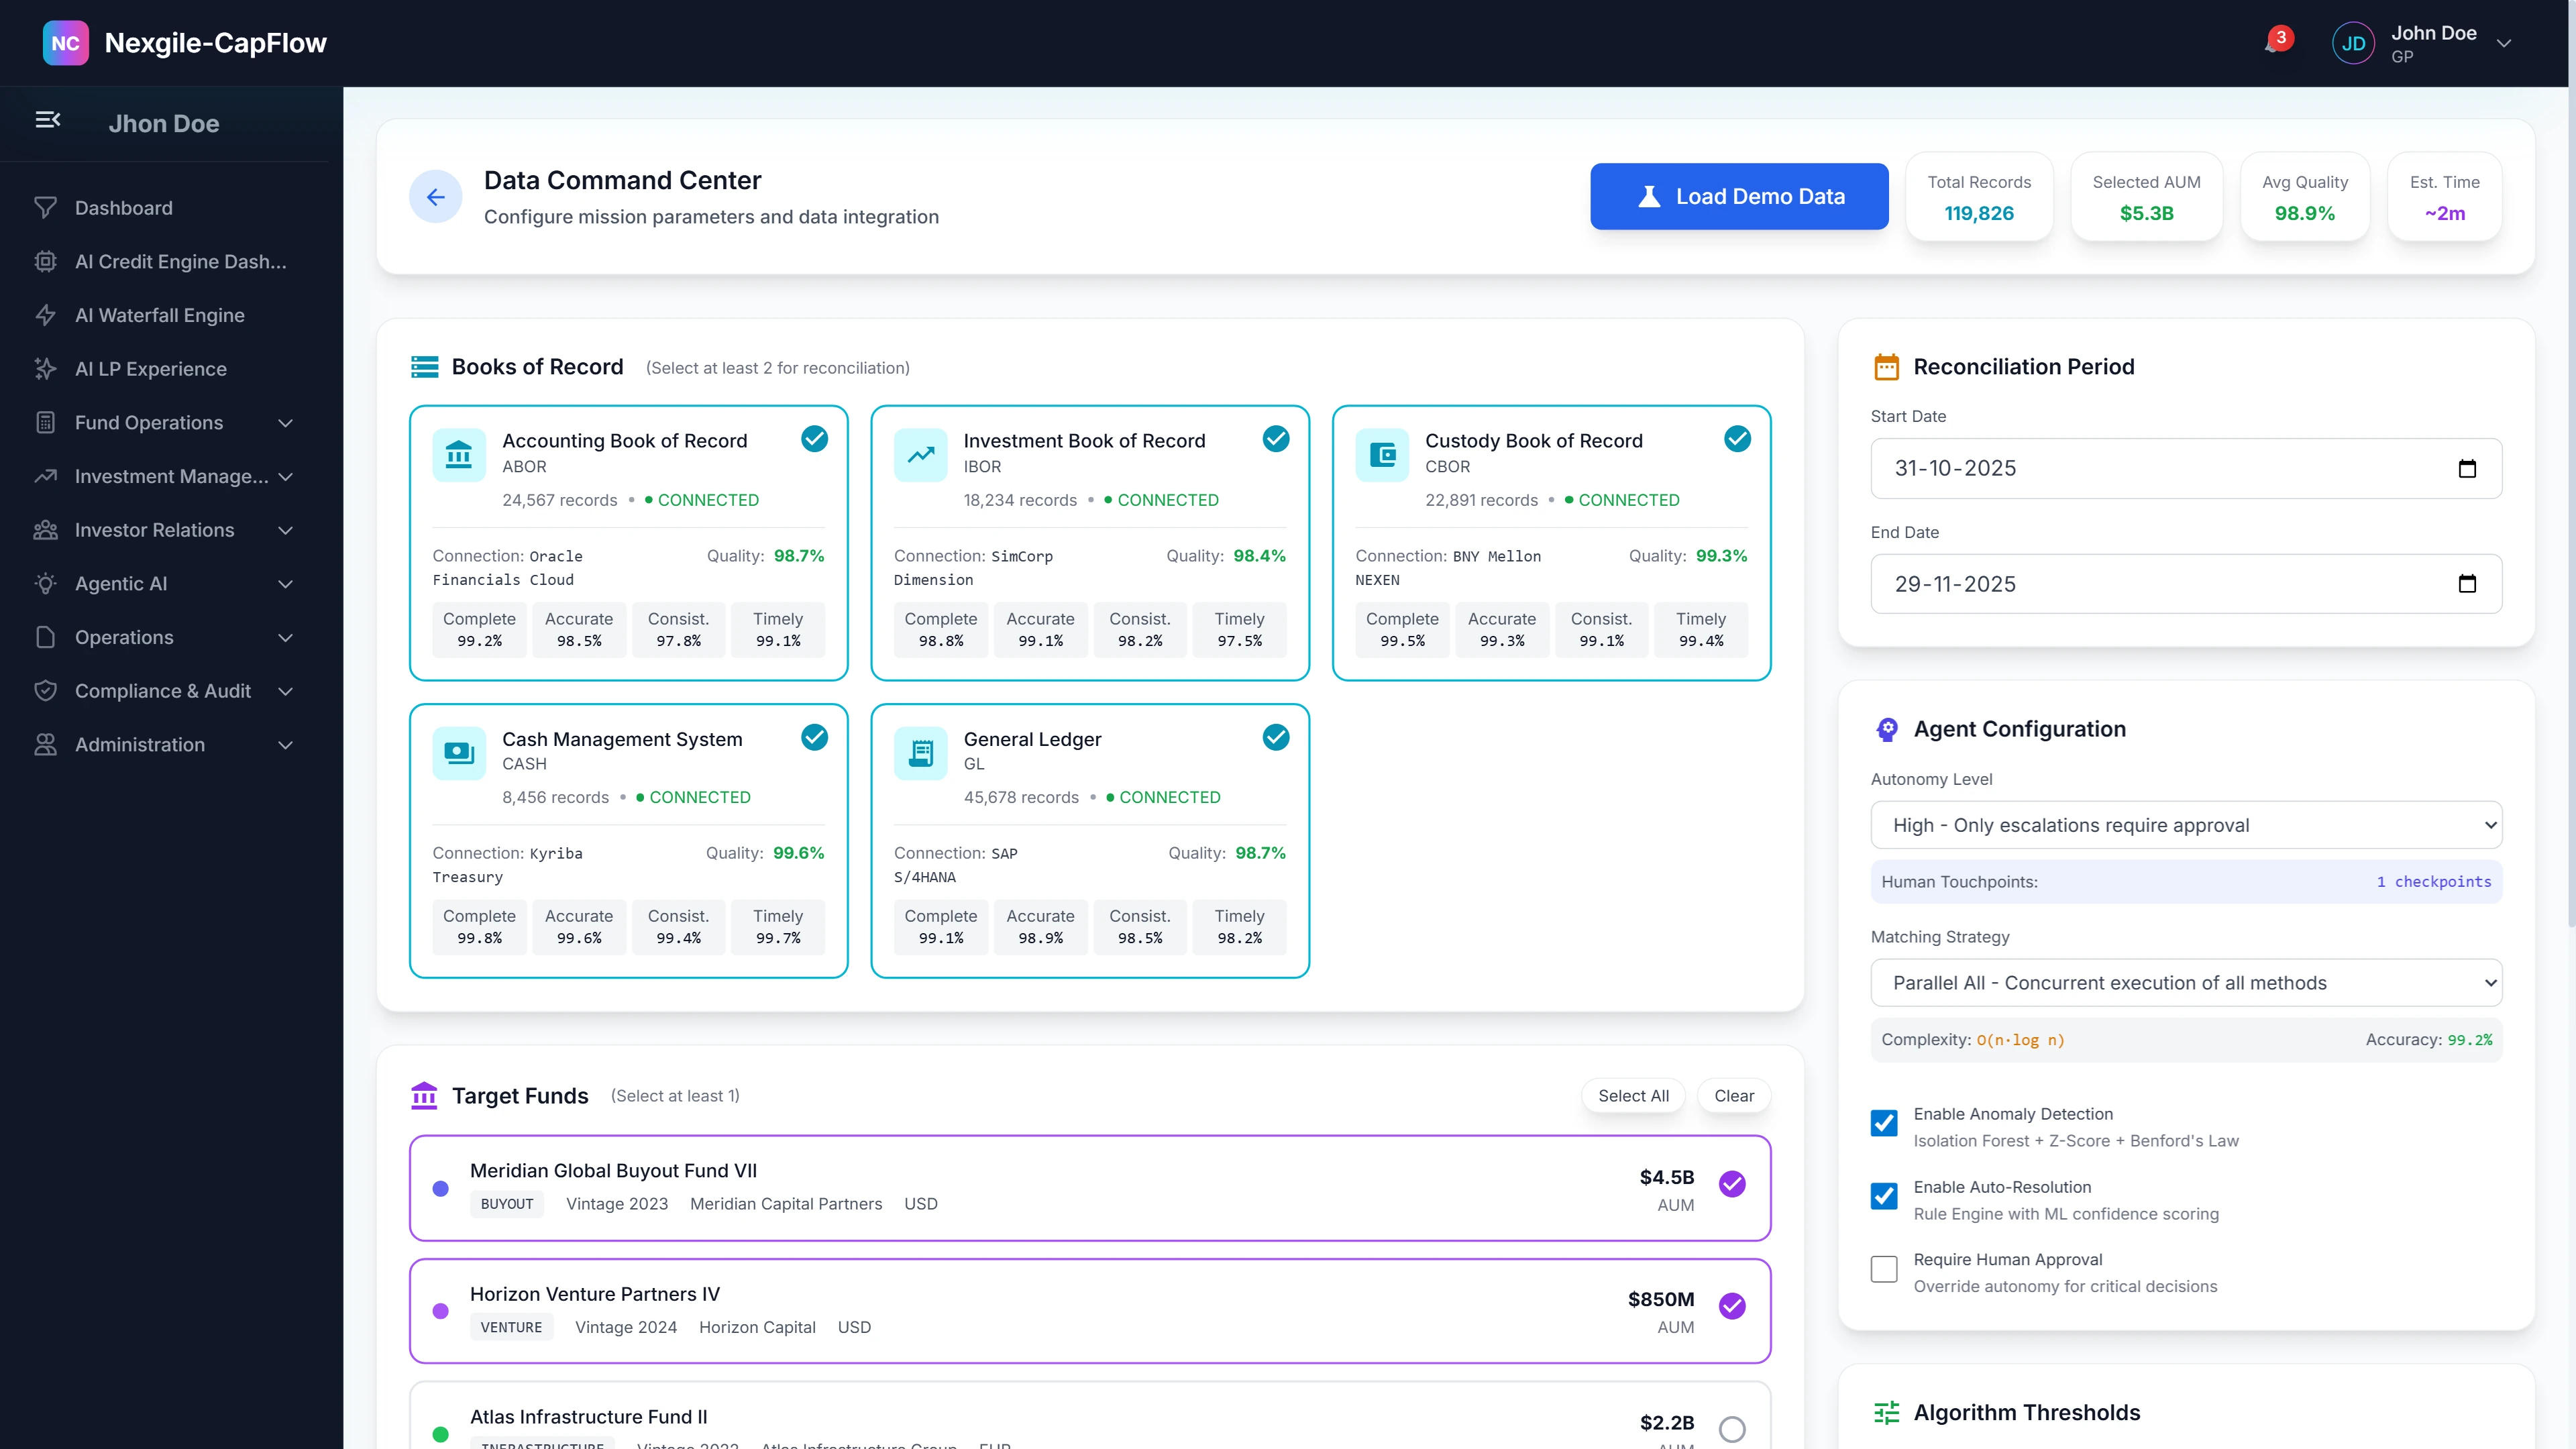Screen dimensions: 2576x1449
Task: Change the Matching Strategy dropdown
Action: [x=2185, y=982]
